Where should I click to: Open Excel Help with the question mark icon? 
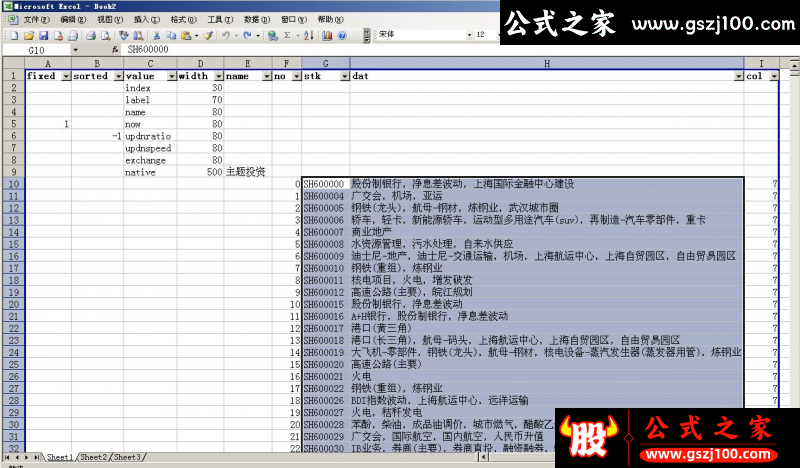[x=342, y=35]
